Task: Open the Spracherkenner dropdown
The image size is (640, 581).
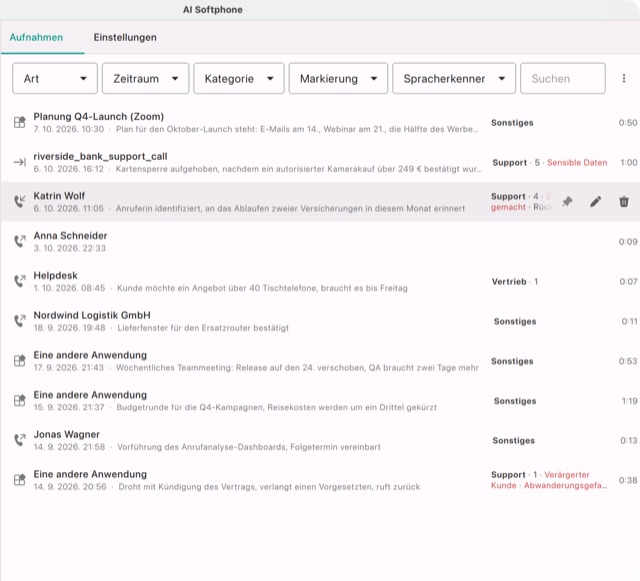Action: pyautogui.click(x=454, y=78)
